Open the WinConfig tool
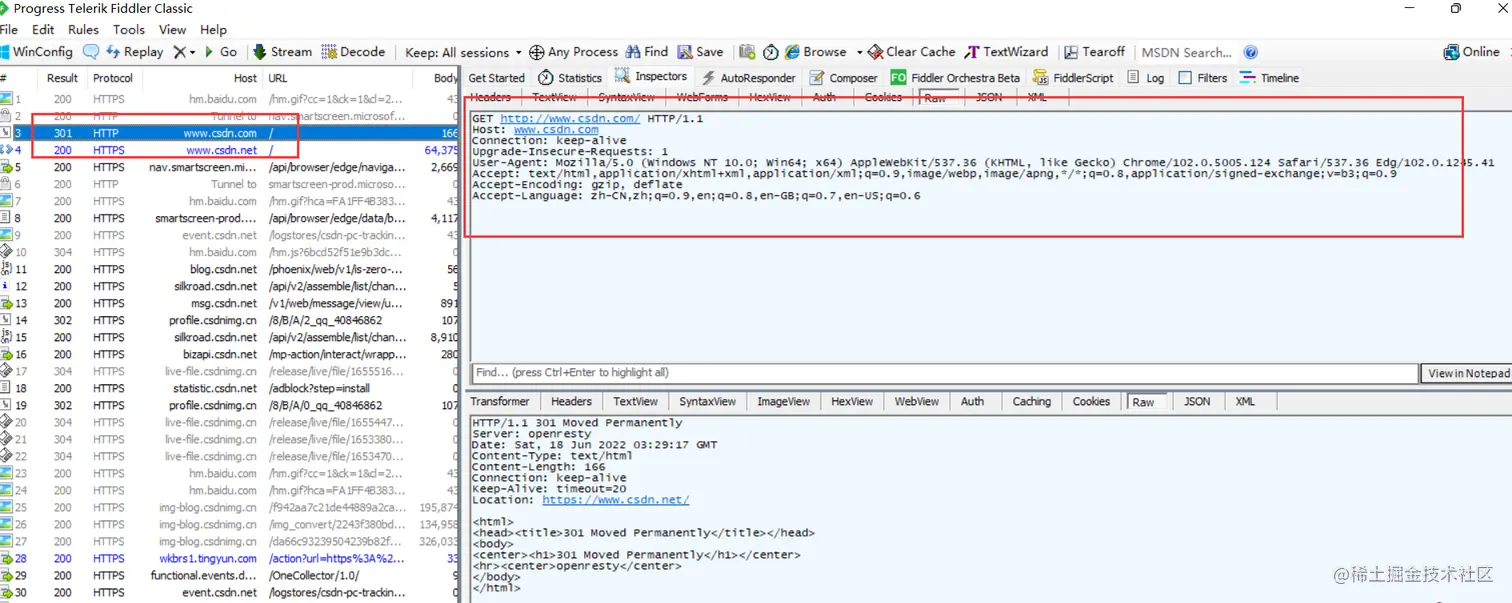1512x603 pixels. 37,52
